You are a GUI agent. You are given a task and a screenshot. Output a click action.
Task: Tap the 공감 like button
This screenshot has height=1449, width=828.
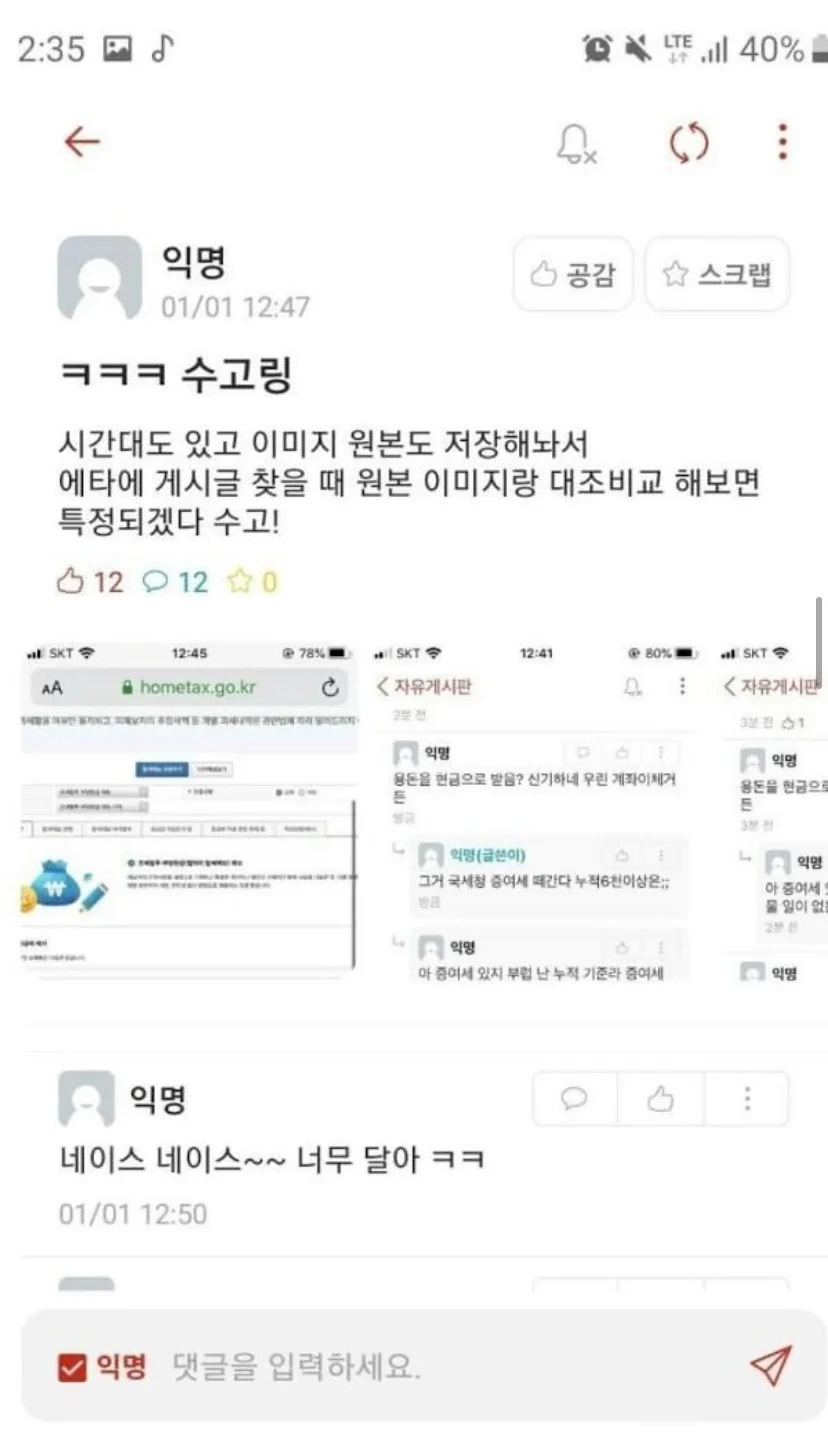coord(573,274)
